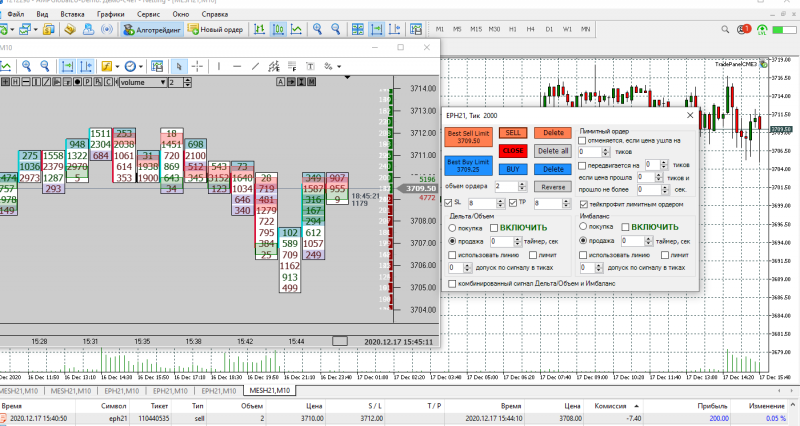This screenshot has width=800, height=426.
Task: Select the arrow cursor tool
Action: point(179,66)
